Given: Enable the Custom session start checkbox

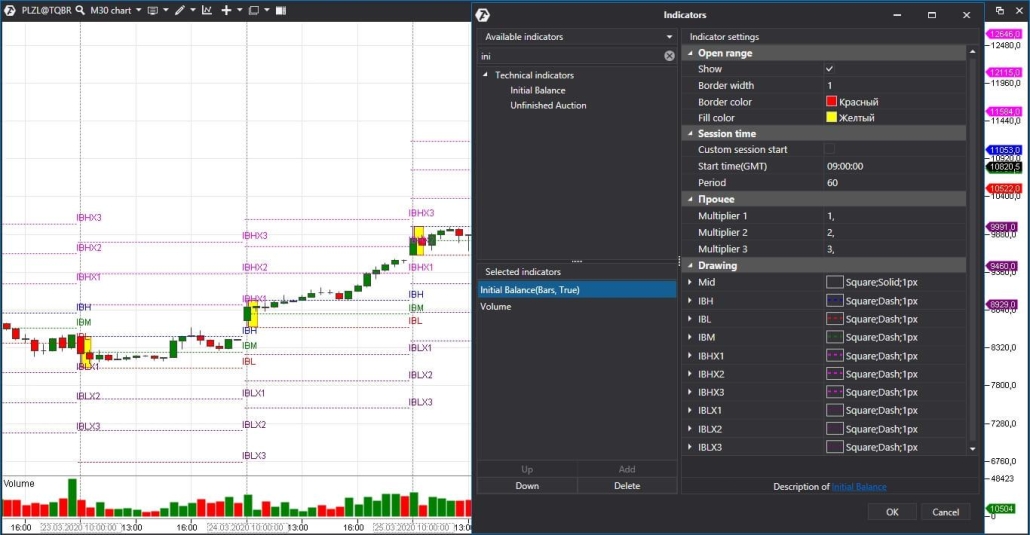Looking at the screenshot, I should pyautogui.click(x=830, y=149).
